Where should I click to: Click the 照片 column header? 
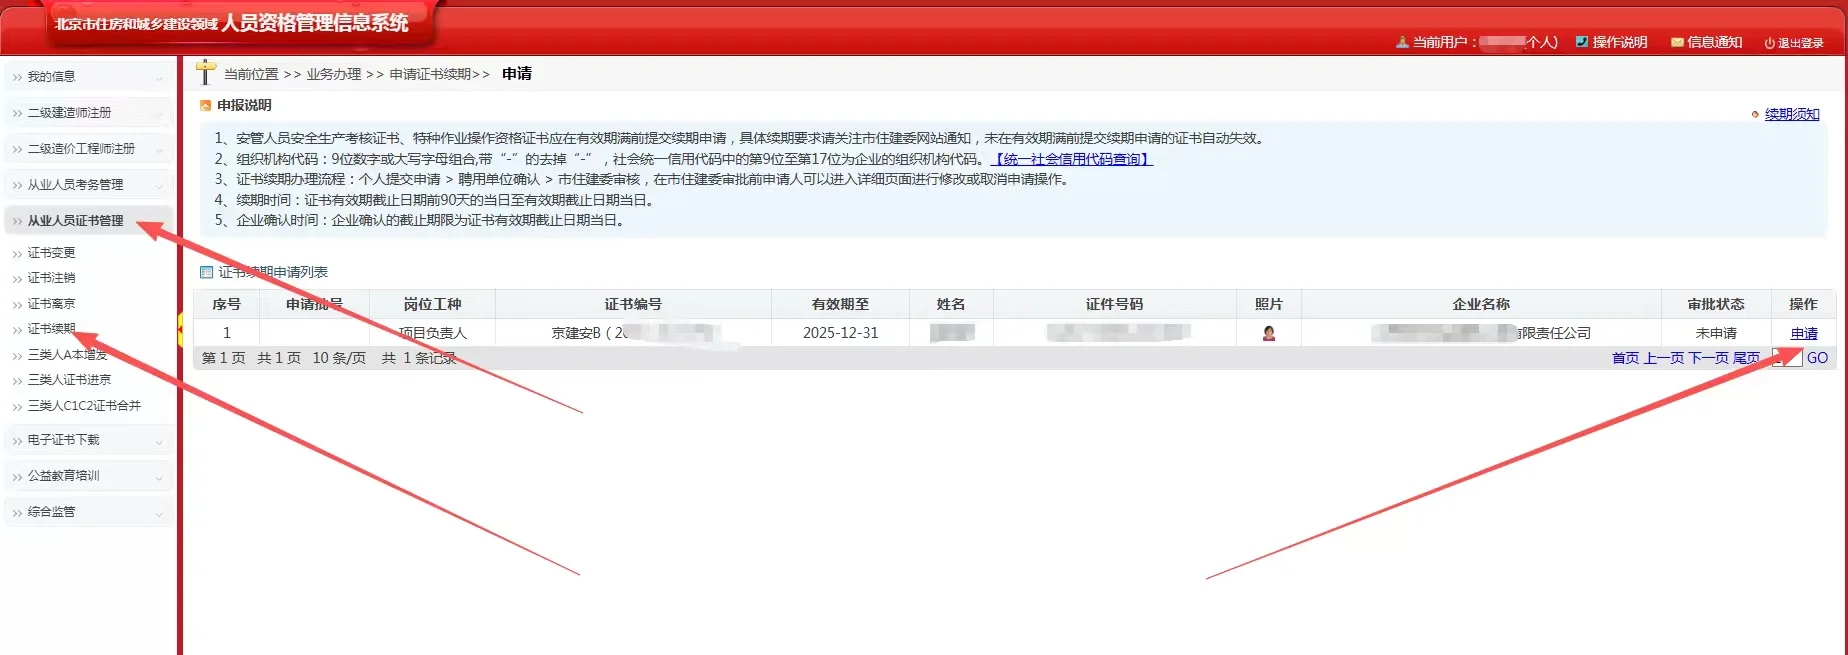coord(1268,304)
